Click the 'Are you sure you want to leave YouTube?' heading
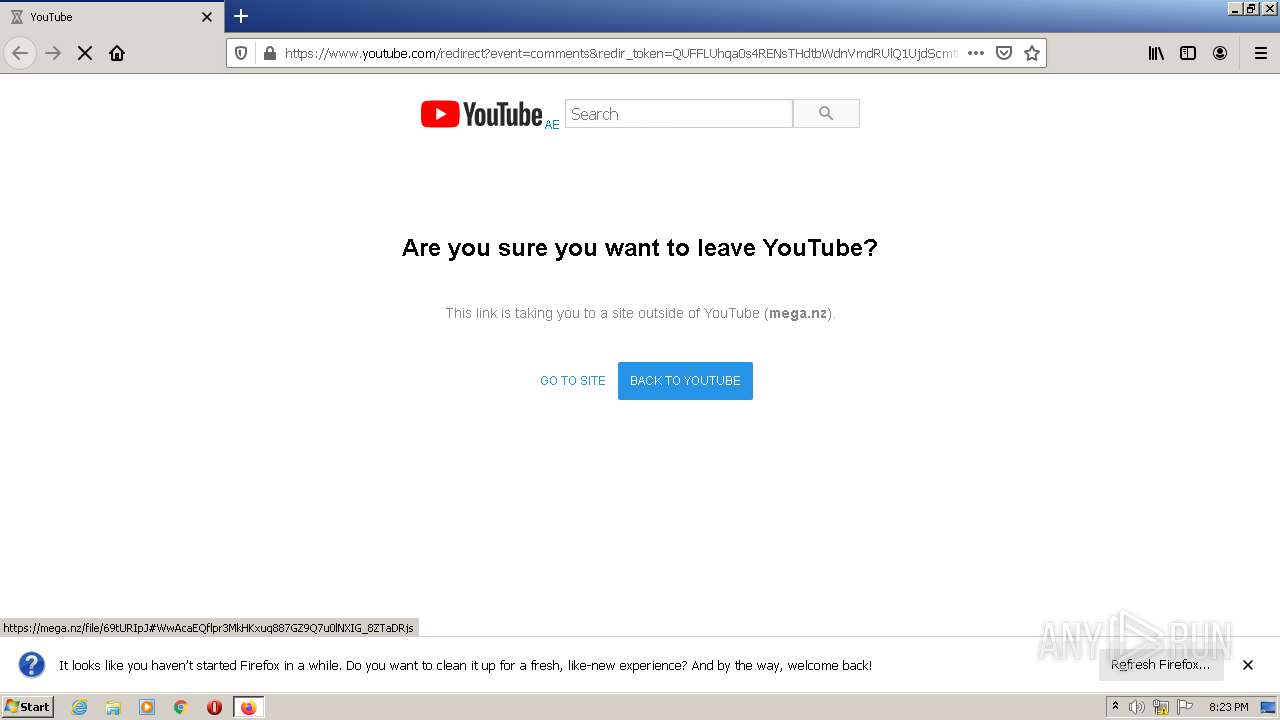 point(640,248)
